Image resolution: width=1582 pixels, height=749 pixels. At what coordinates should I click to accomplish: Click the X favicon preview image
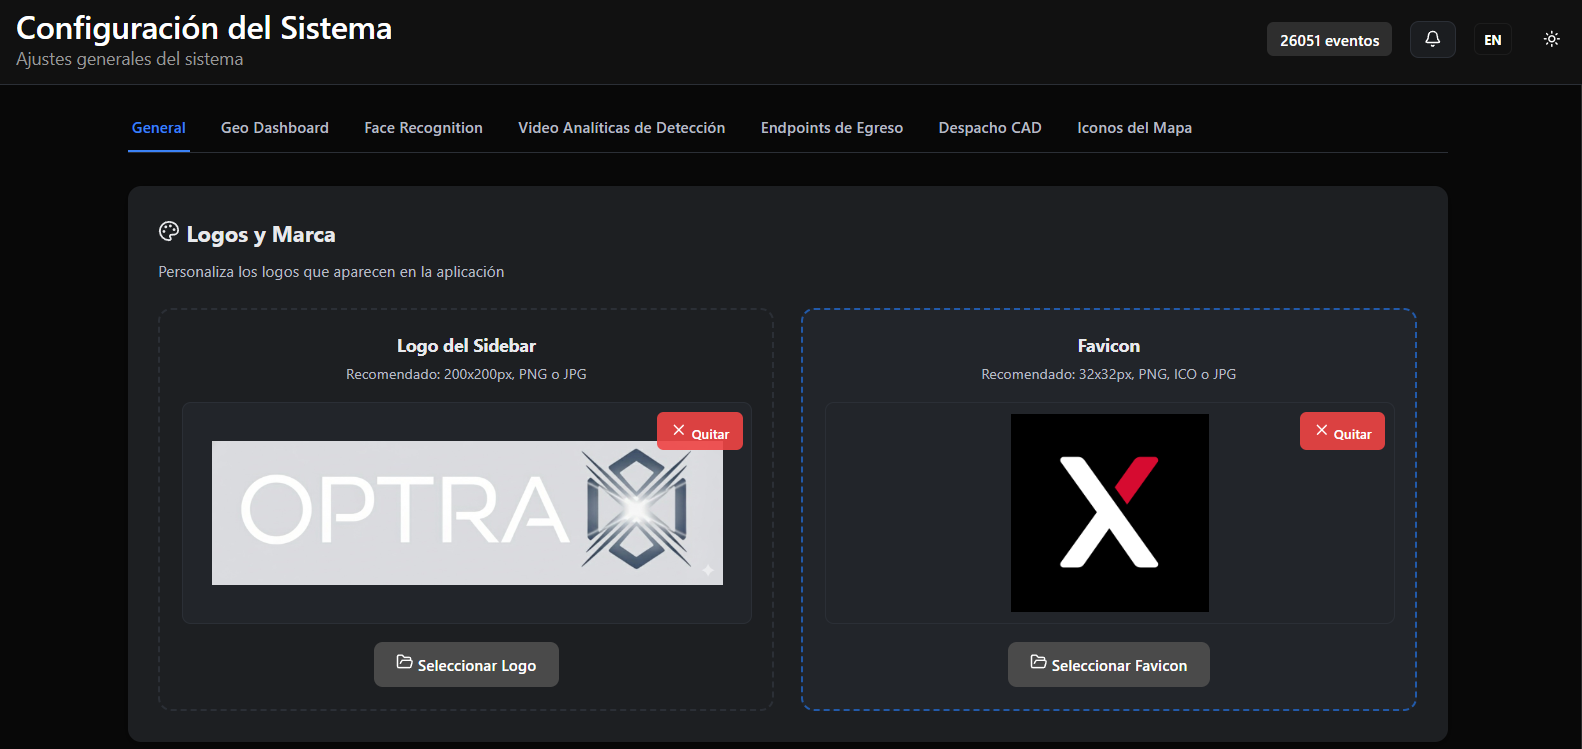pyautogui.click(x=1110, y=513)
